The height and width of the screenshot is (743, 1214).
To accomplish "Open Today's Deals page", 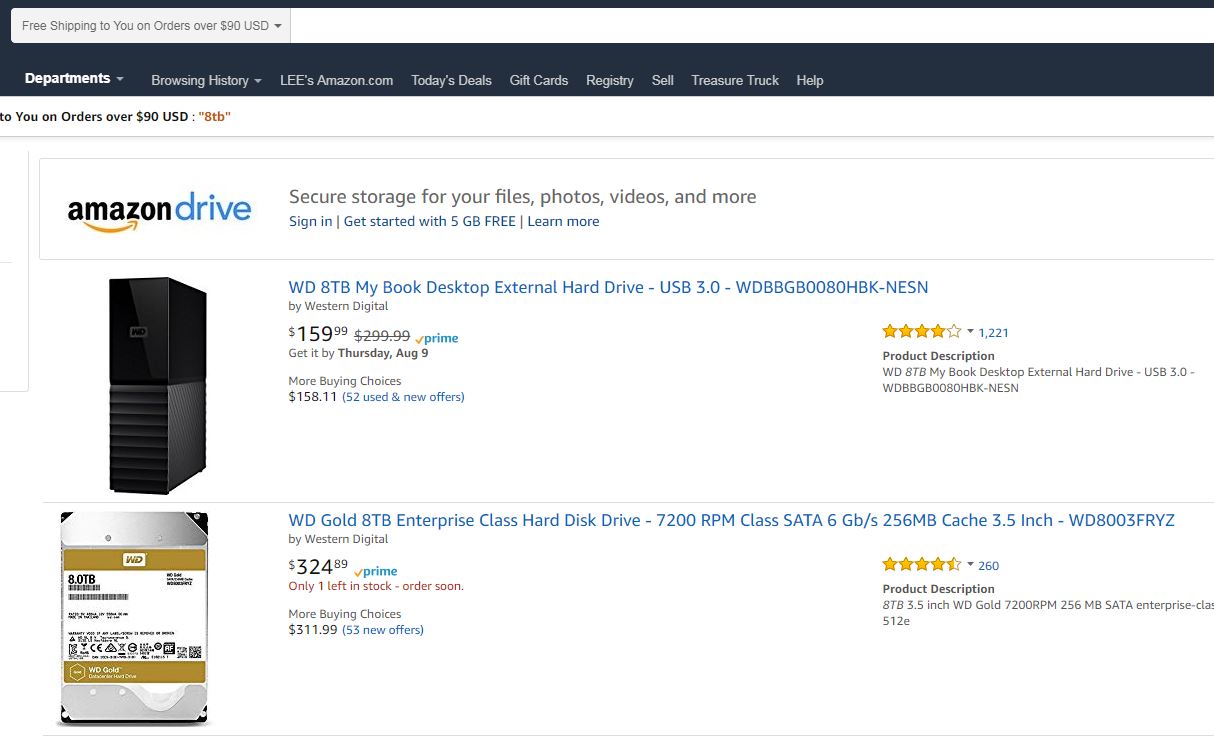I will click(x=451, y=80).
